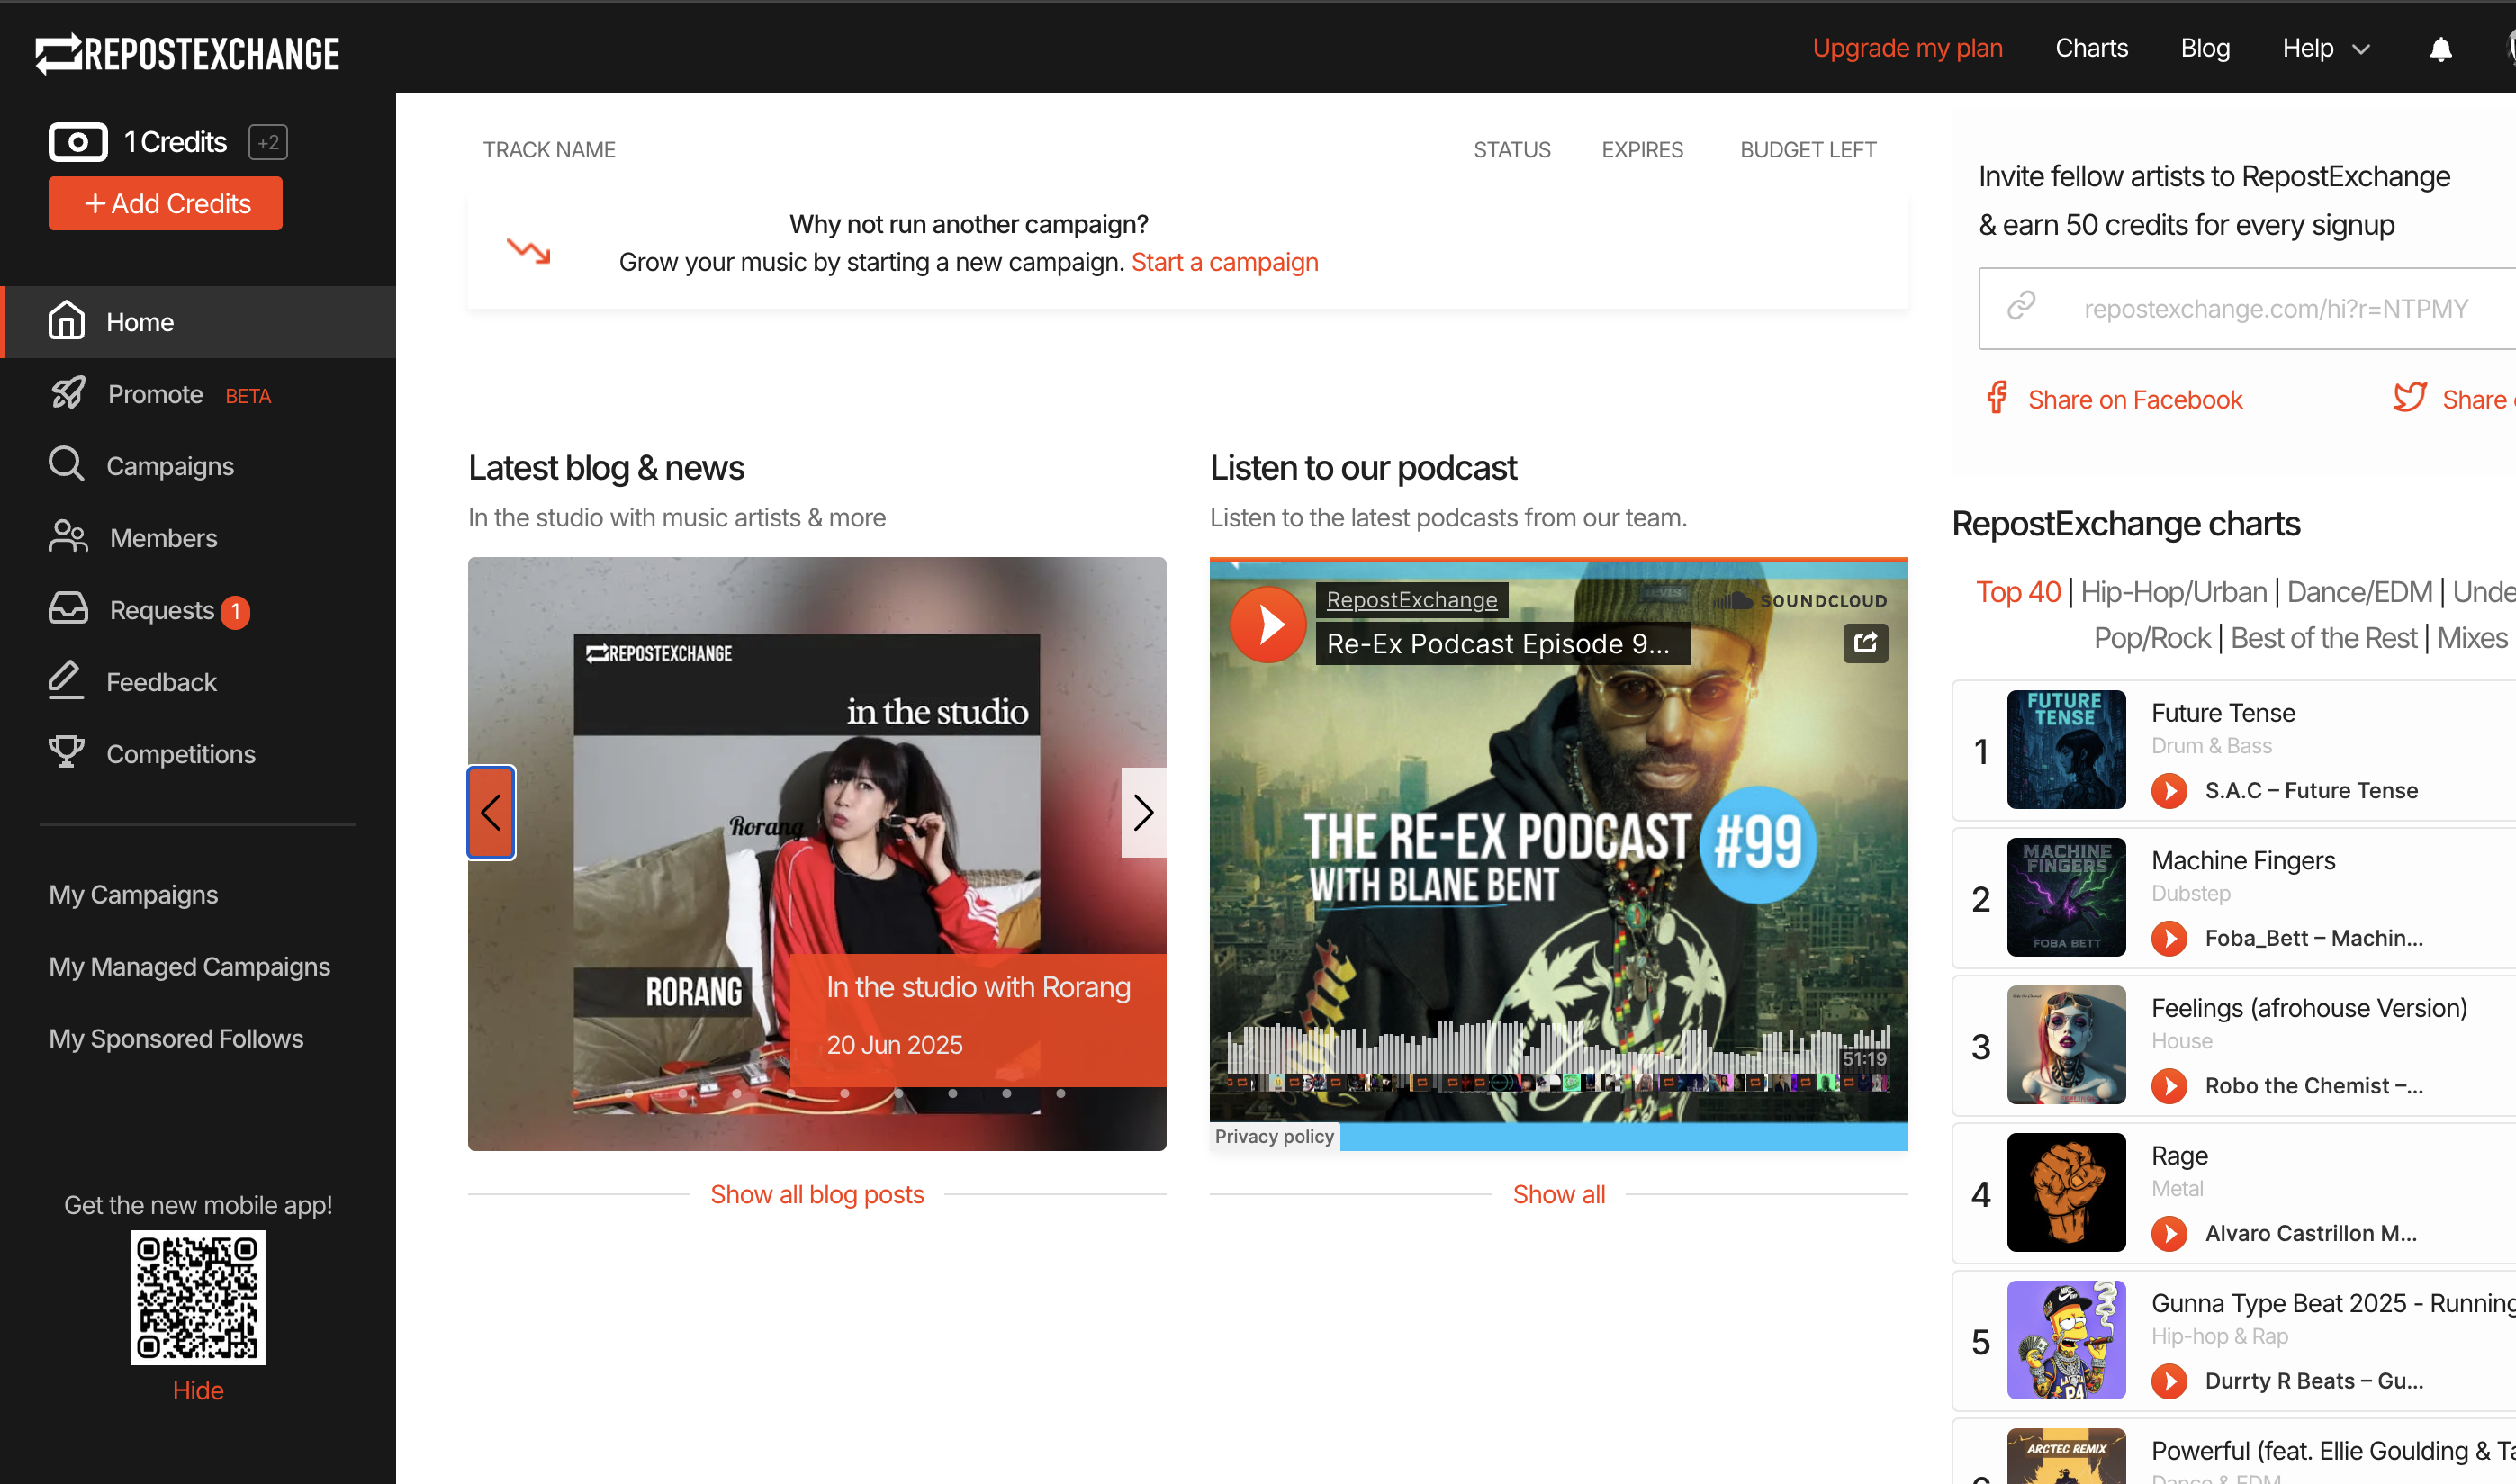Advance to next blog slide
The image size is (2516, 1484).
(1143, 812)
